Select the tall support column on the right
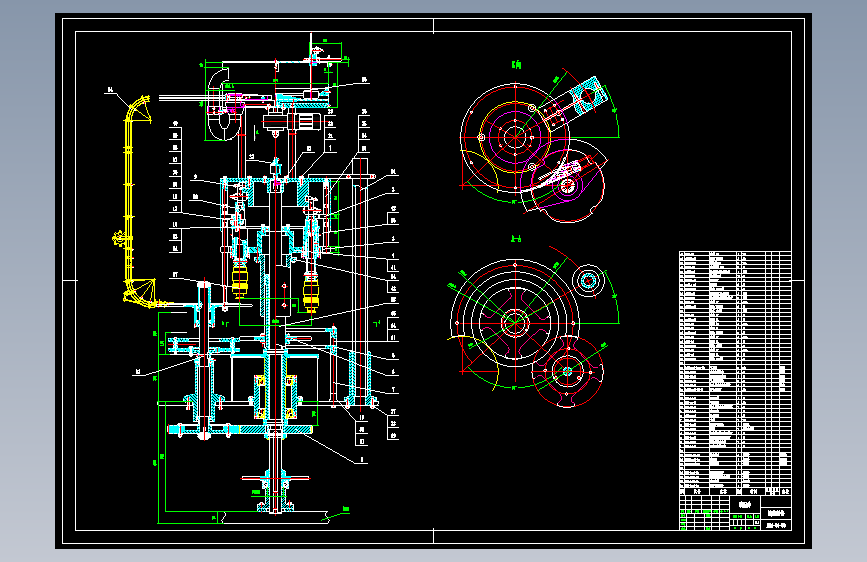 (361, 282)
